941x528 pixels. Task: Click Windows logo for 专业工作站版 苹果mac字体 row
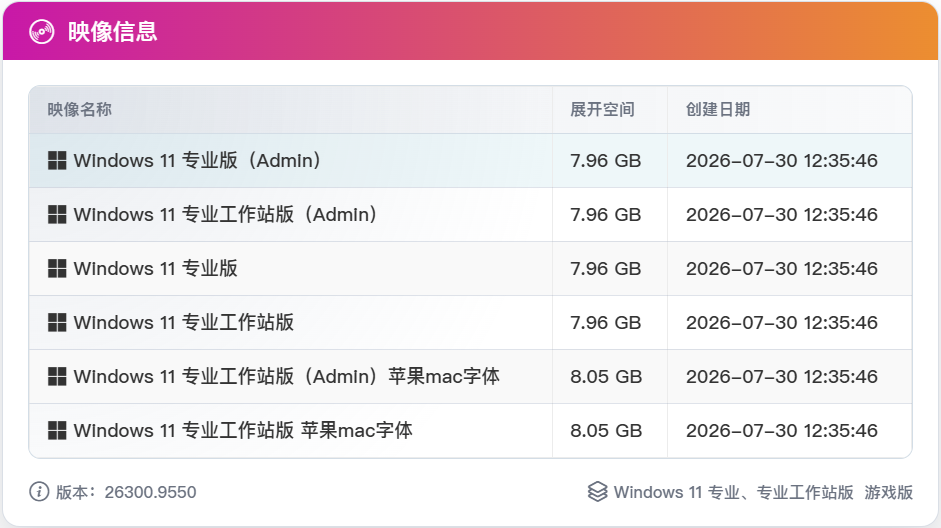click(x=57, y=431)
